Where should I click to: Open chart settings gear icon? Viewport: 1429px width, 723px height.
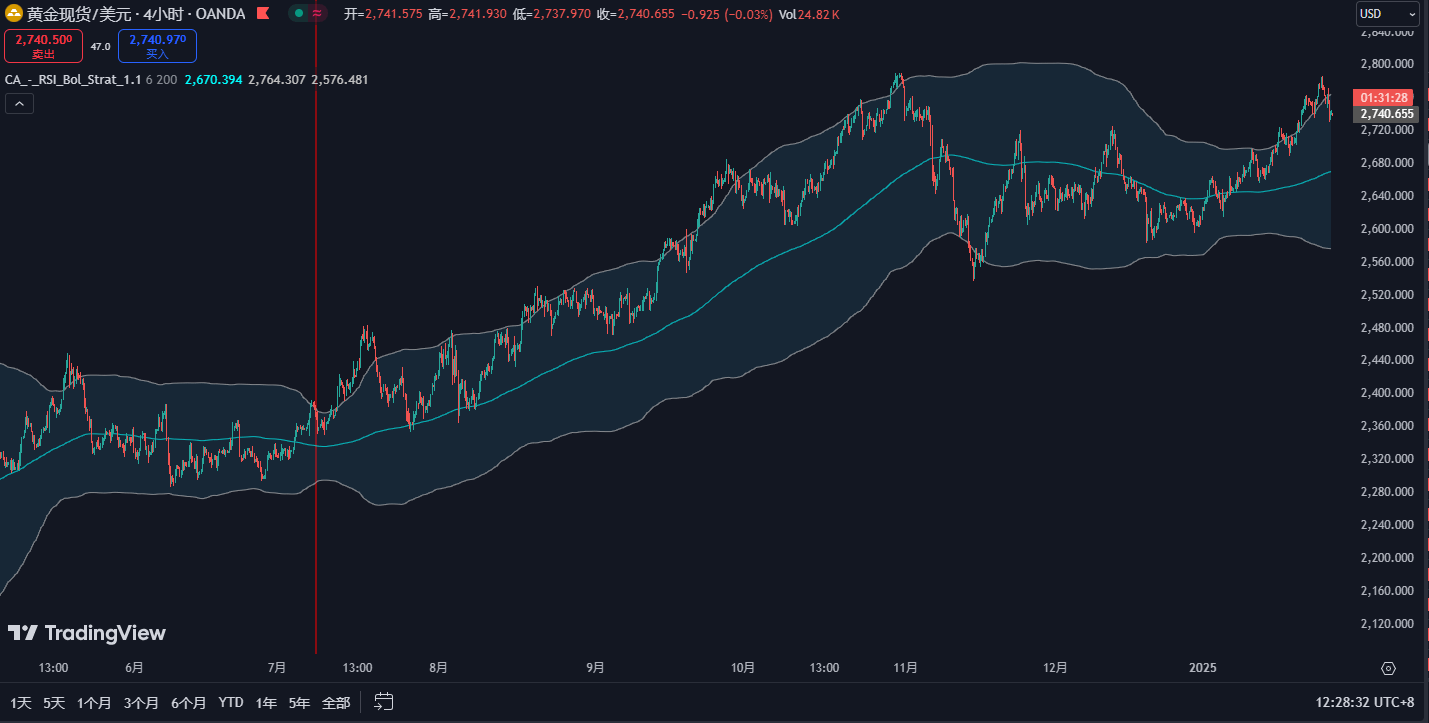point(1388,668)
